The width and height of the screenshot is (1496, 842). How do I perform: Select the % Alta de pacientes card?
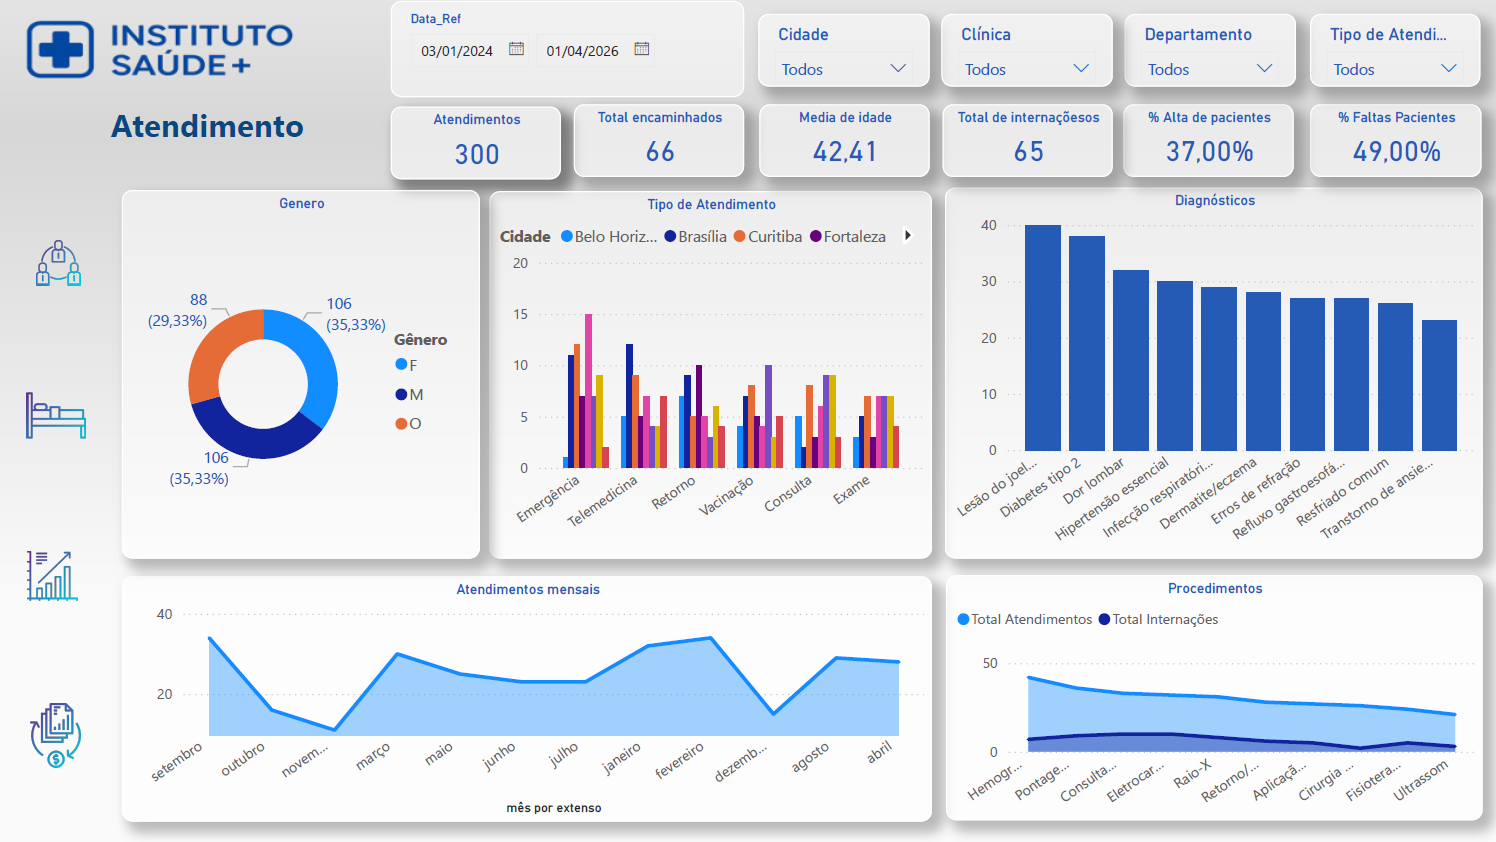(x=1208, y=140)
